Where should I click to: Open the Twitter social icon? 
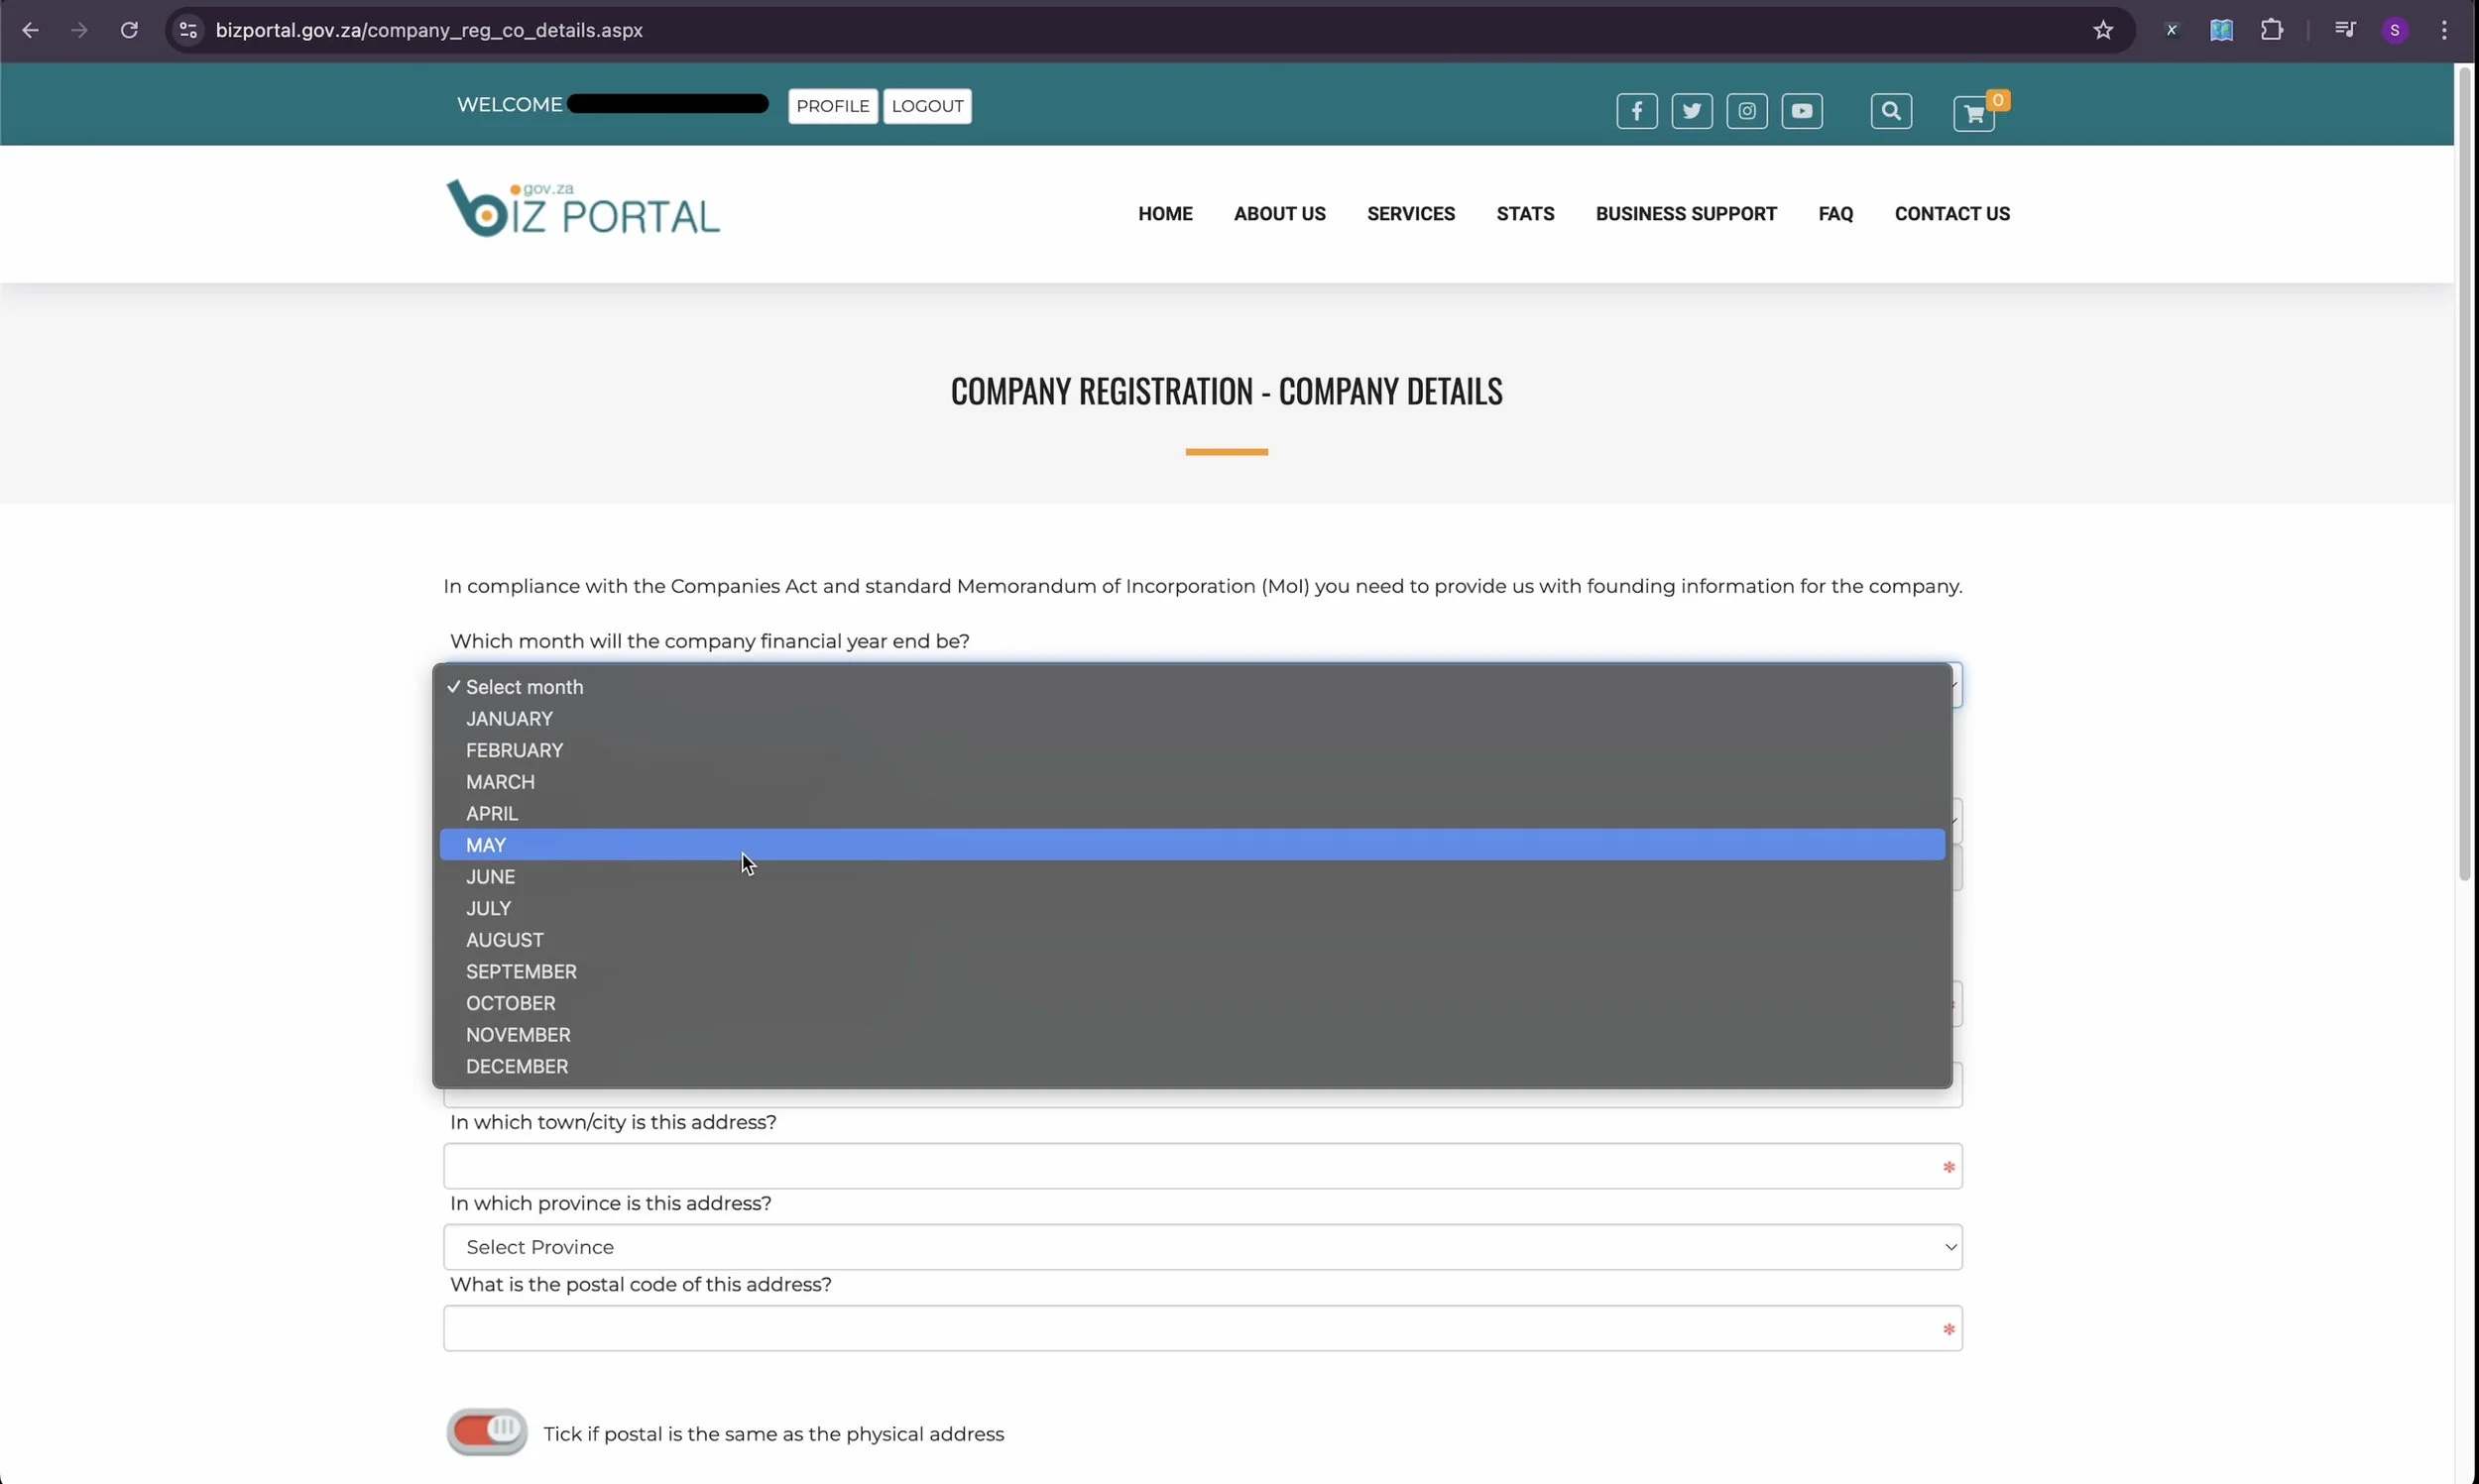pos(1691,111)
